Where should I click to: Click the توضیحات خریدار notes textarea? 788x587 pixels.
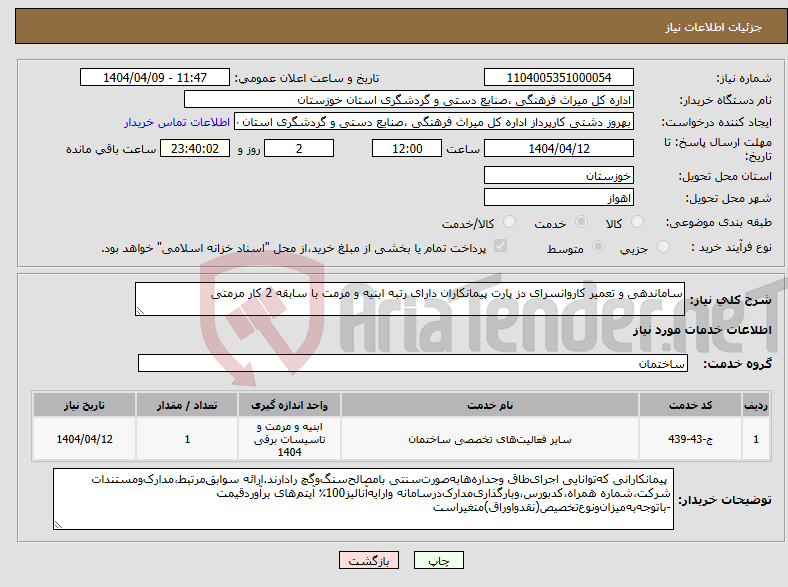coord(363,499)
